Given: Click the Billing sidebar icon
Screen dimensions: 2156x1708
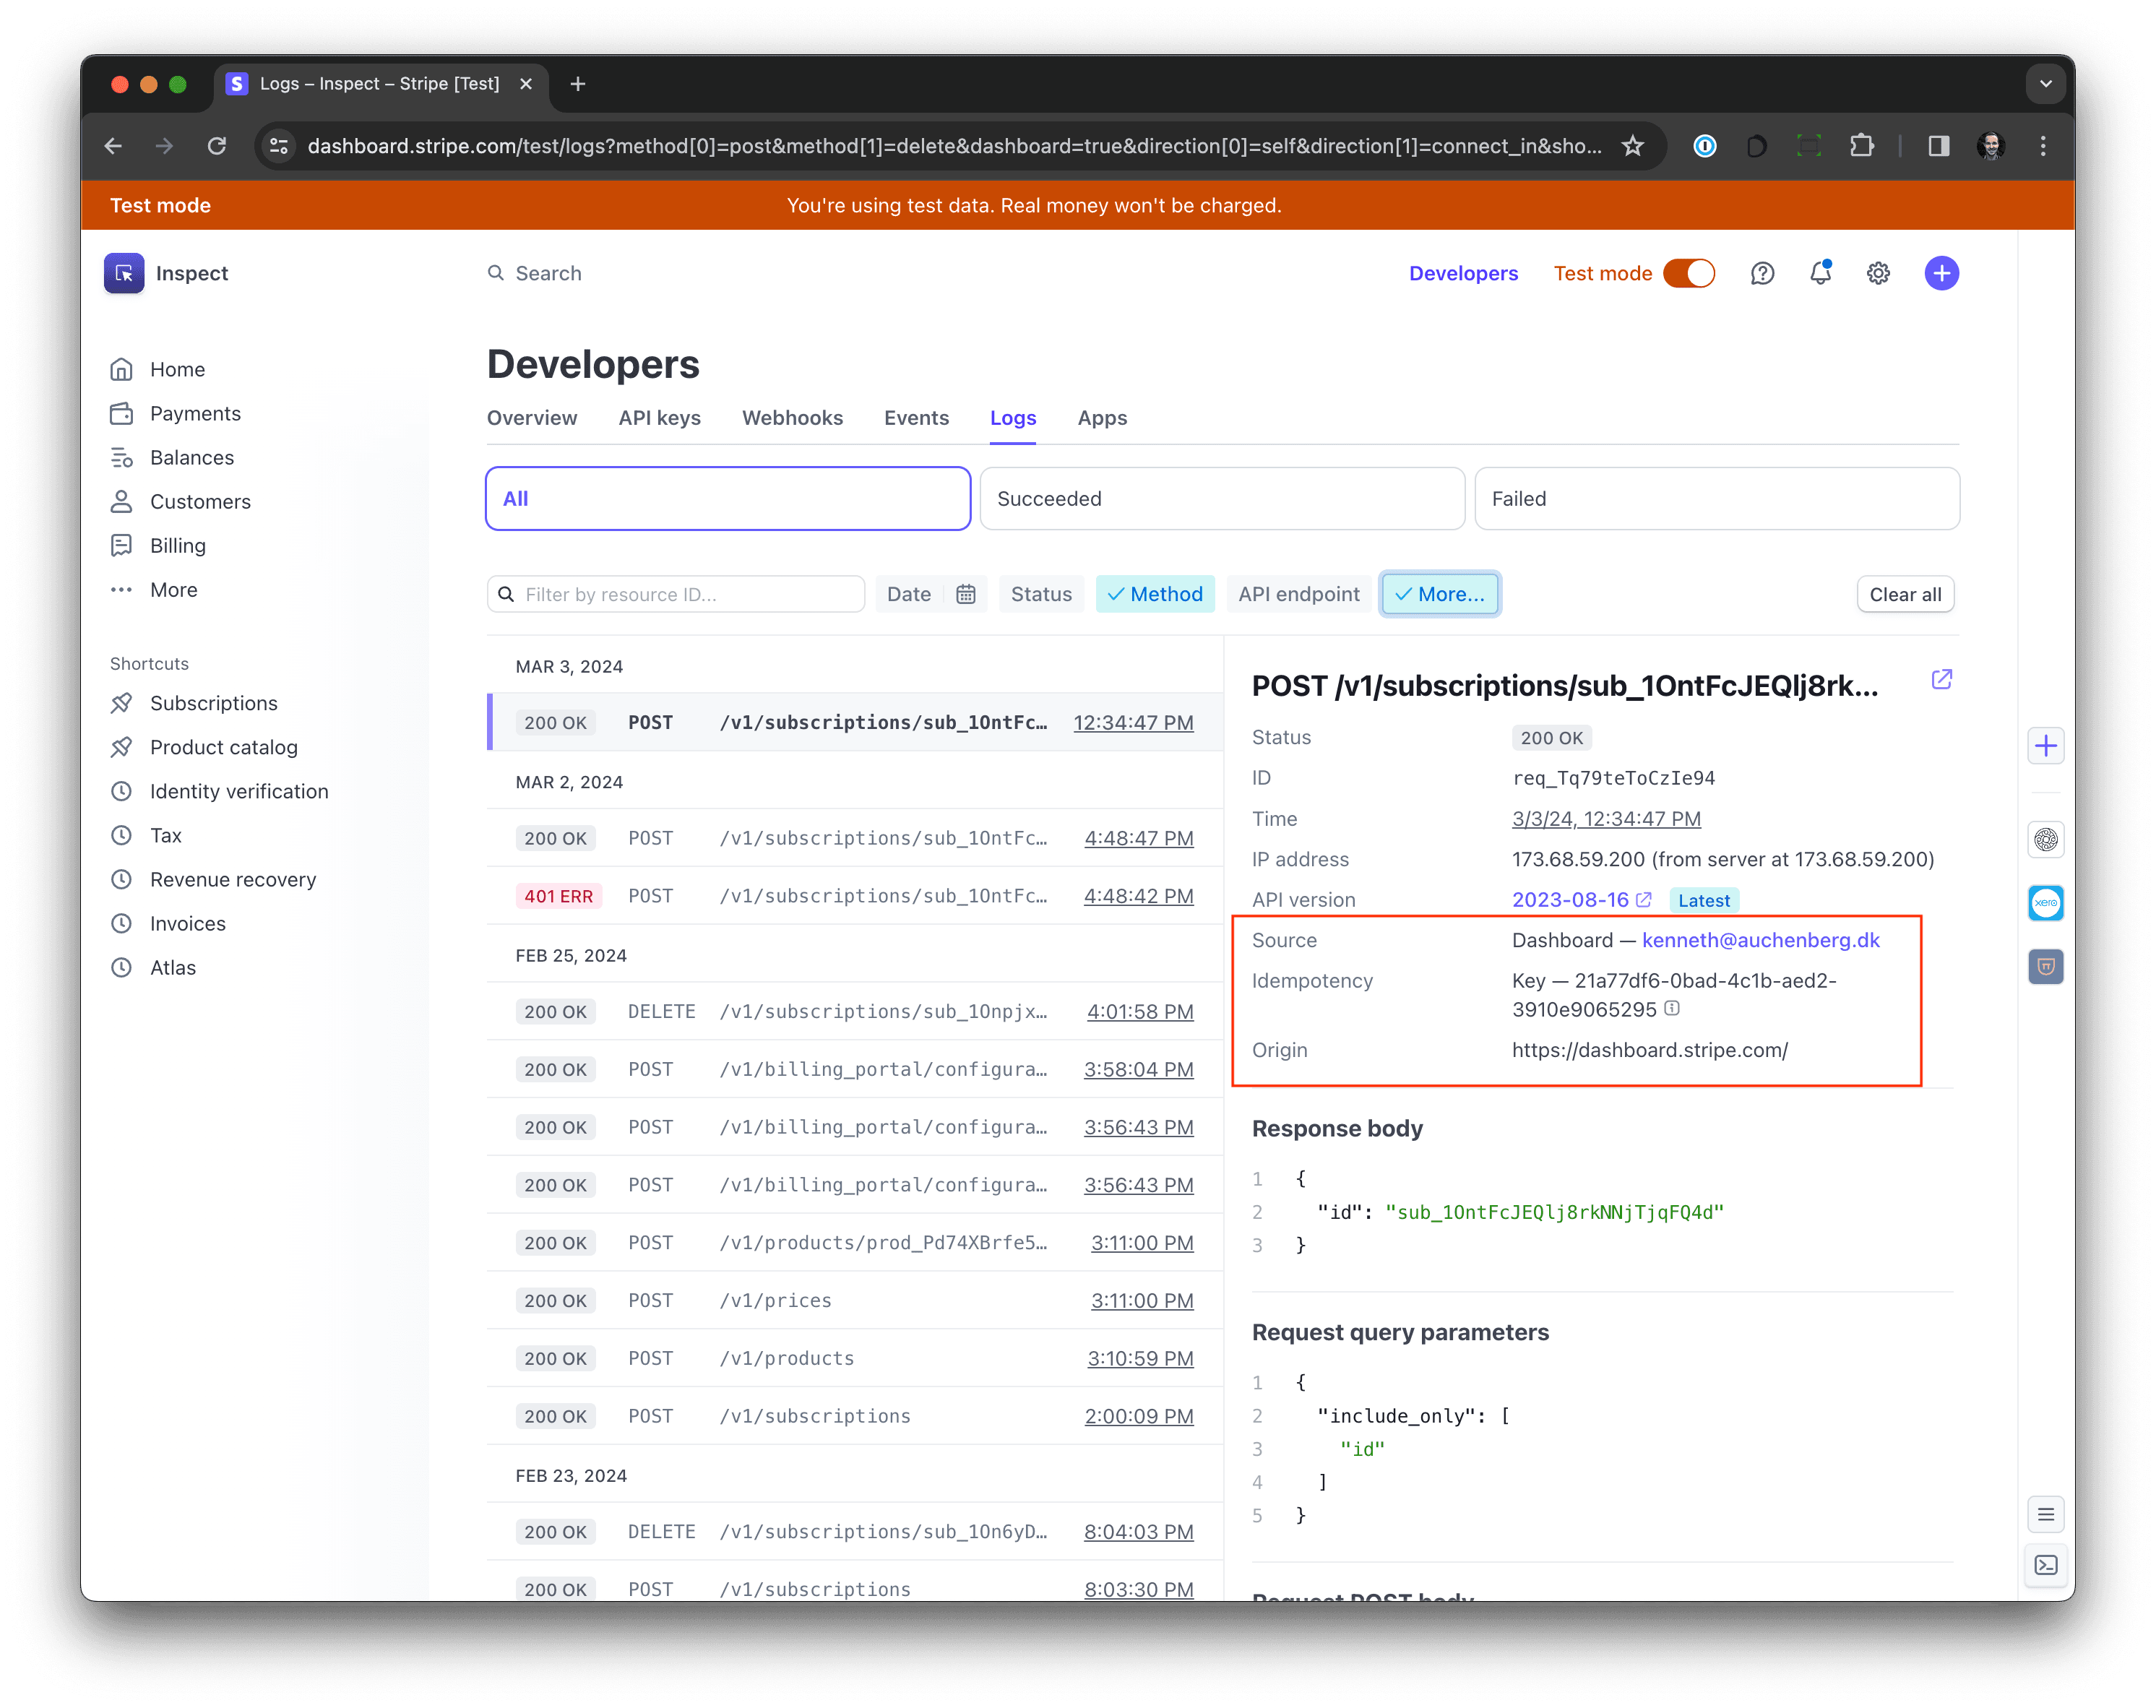Looking at the screenshot, I should (122, 545).
